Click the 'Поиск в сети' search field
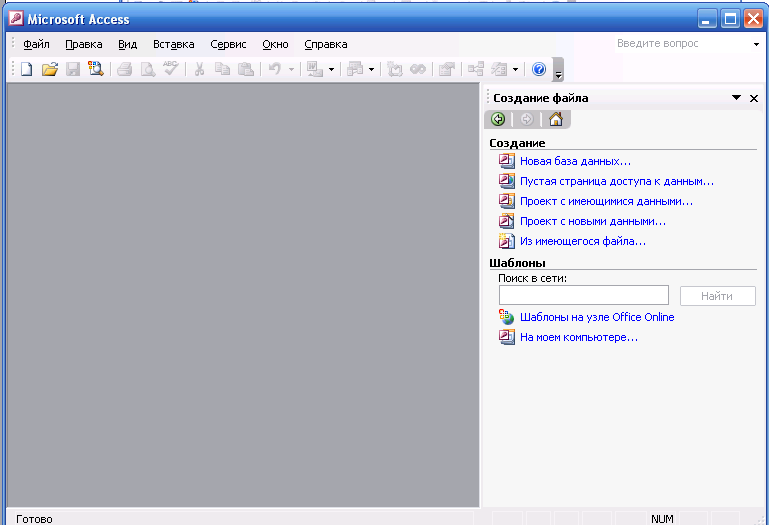The width and height of the screenshot is (769, 525). pos(584,295)
